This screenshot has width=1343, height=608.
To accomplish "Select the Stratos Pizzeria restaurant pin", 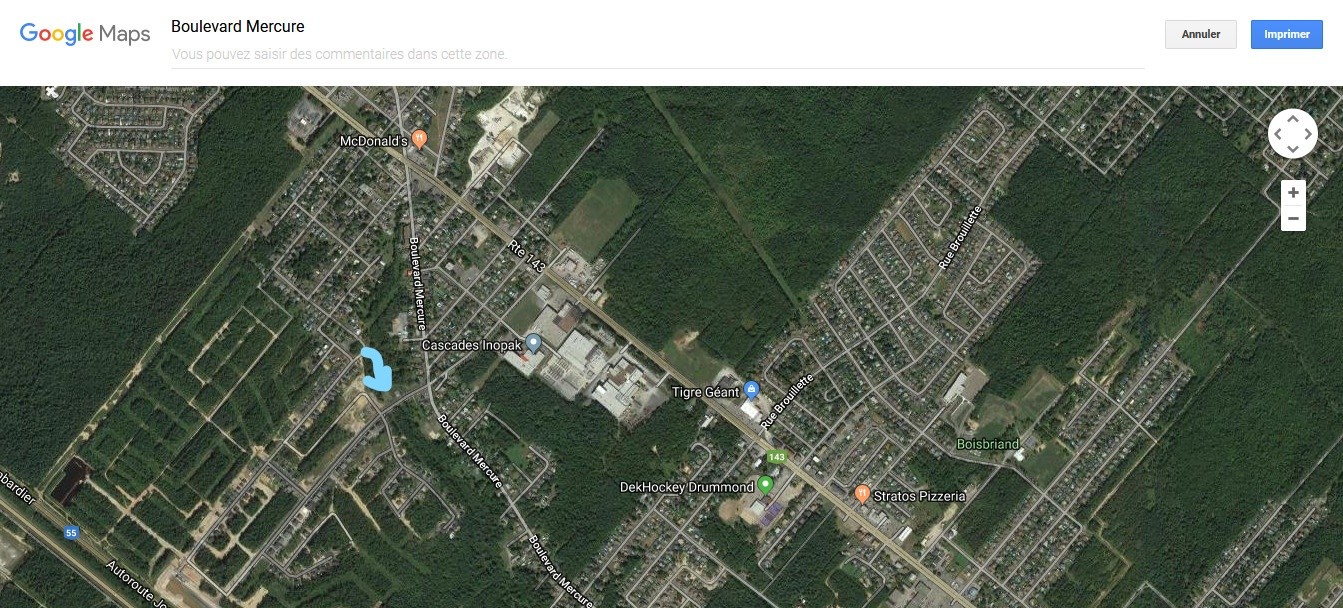I will [x=862, y=494].
